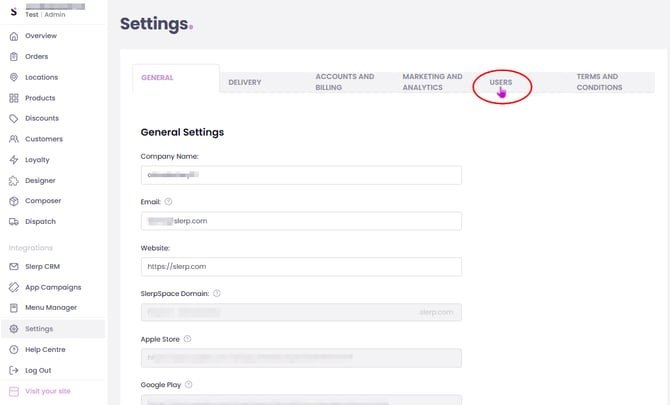Viewport: 670px width, 405px height.
Task: Focus the Website input field
Action: [x=301, y=266]
